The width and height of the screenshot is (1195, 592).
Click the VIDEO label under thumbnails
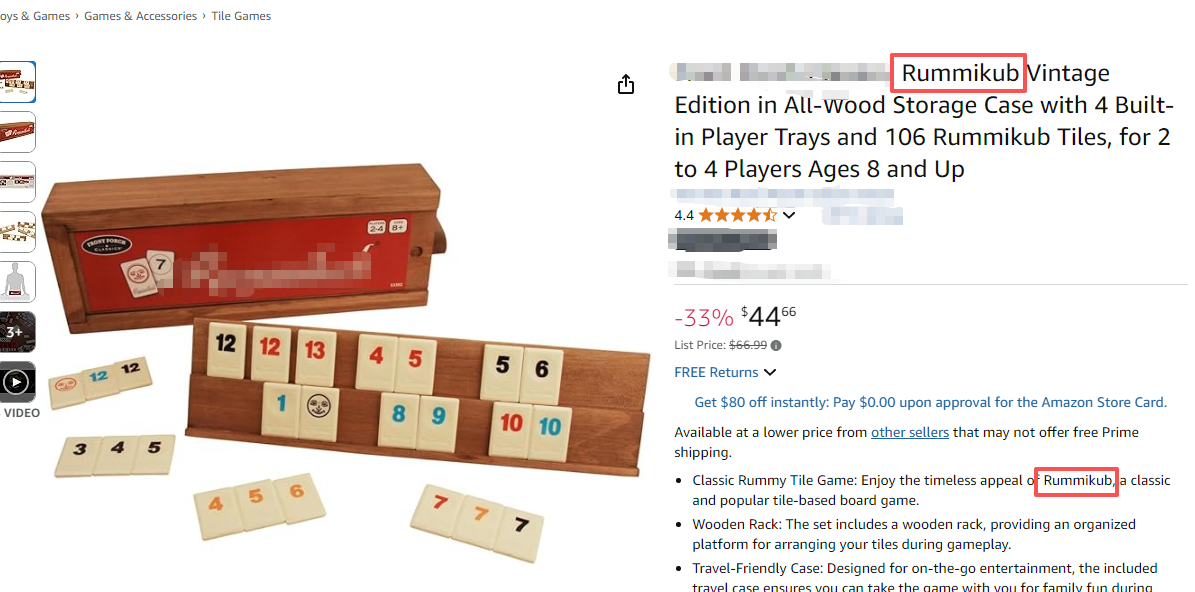click(x=22, y=413)
